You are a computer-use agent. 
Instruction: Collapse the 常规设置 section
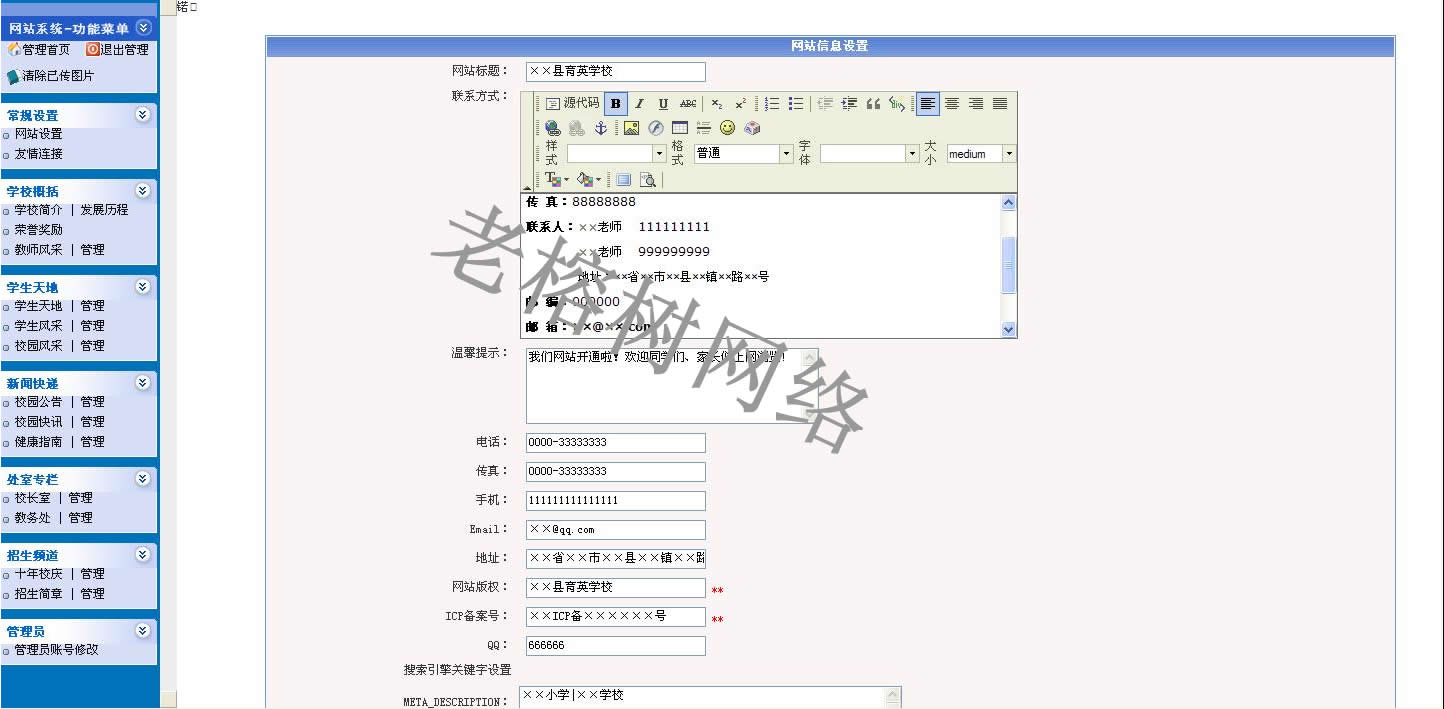pyautogui.click(x=143, y=115)
